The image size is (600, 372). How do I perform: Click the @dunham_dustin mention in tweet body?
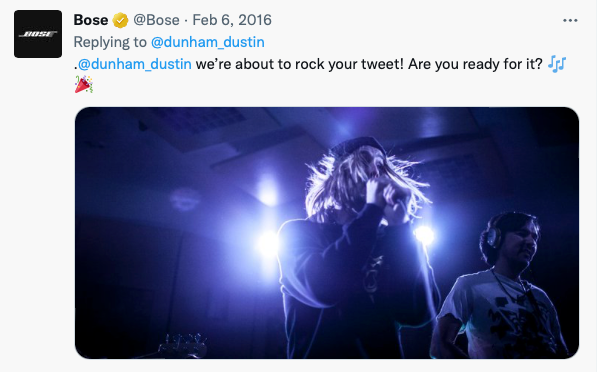135,64
